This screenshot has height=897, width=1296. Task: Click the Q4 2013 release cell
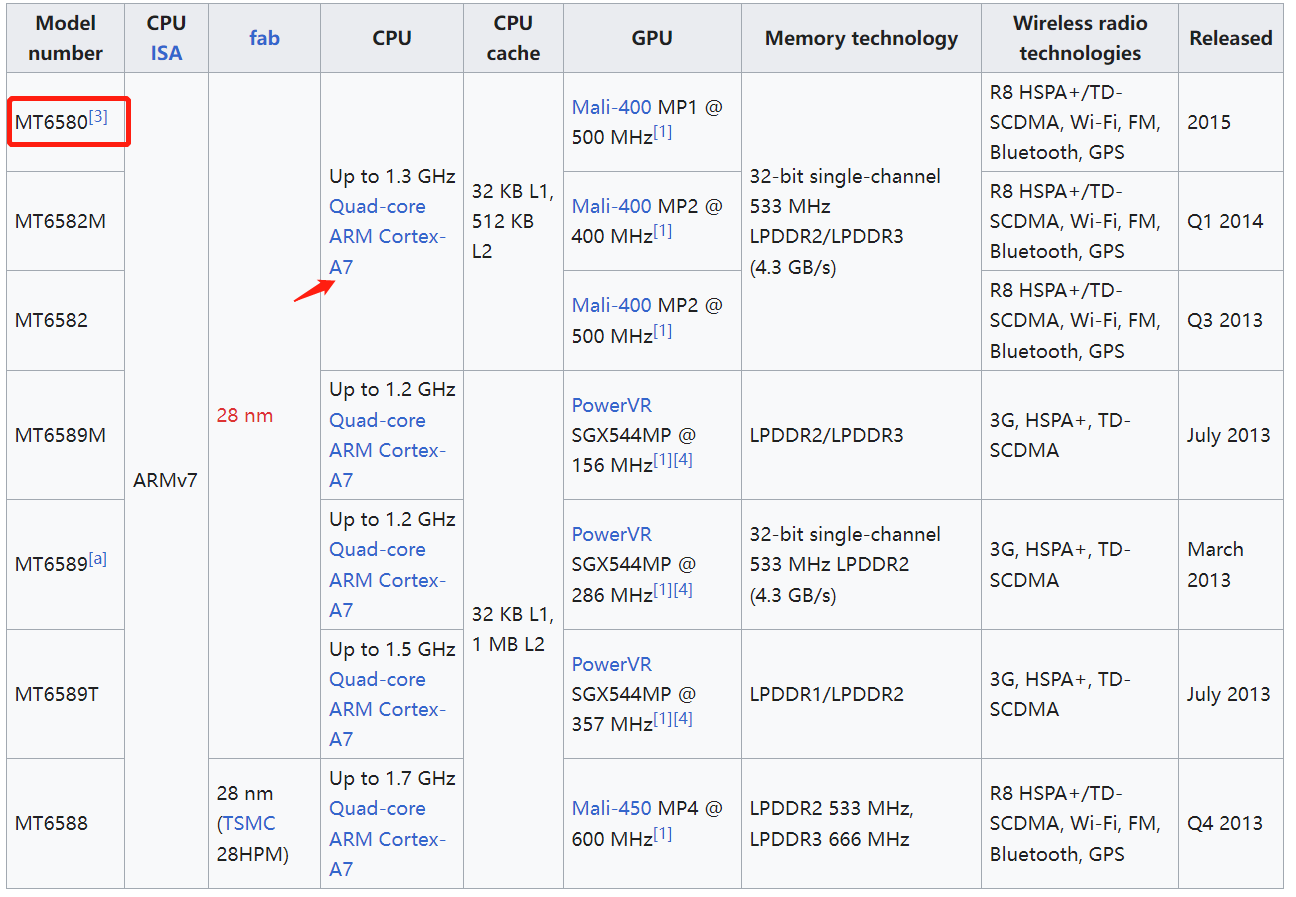click(x=1231, y=823)
